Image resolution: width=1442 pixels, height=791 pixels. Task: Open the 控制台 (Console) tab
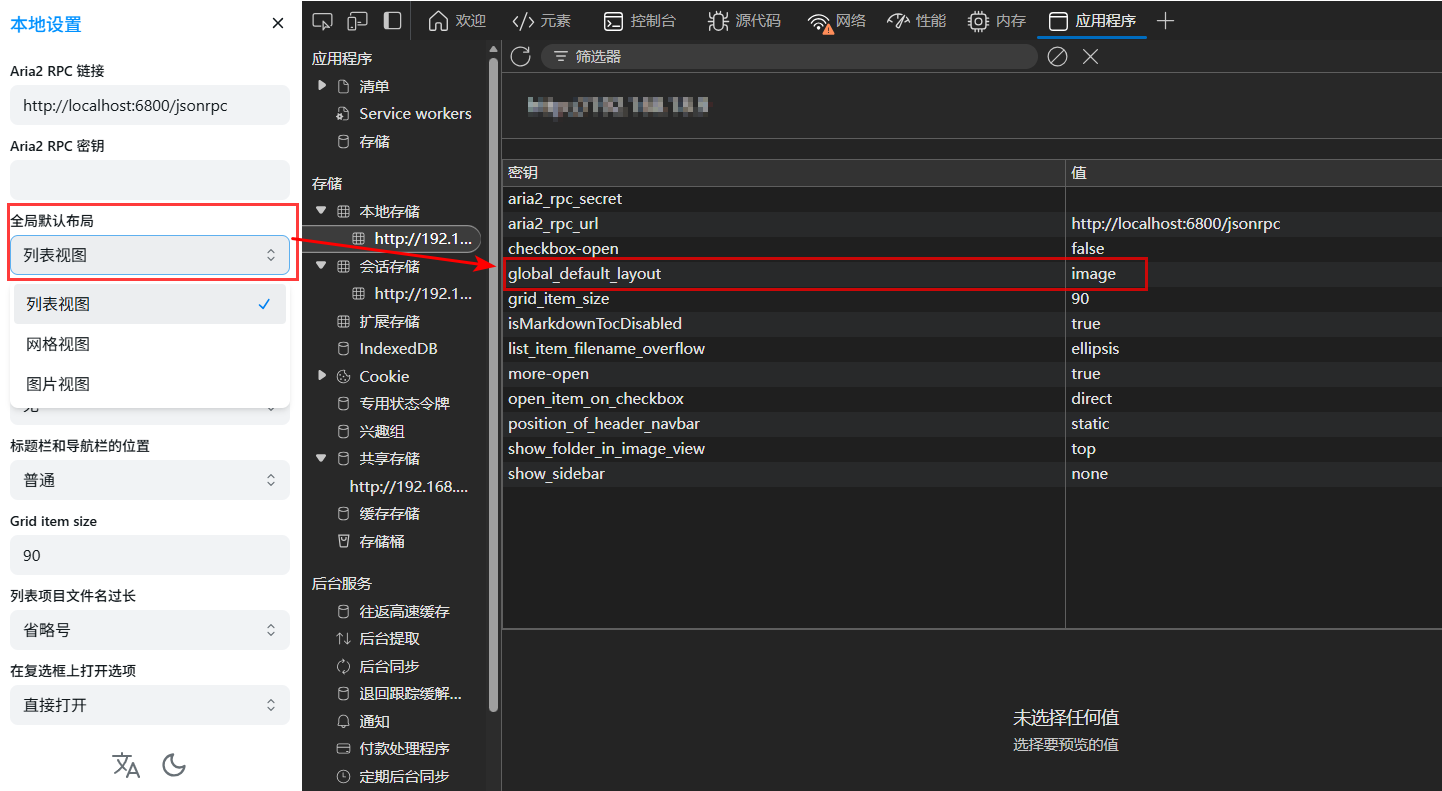(640, 21)
